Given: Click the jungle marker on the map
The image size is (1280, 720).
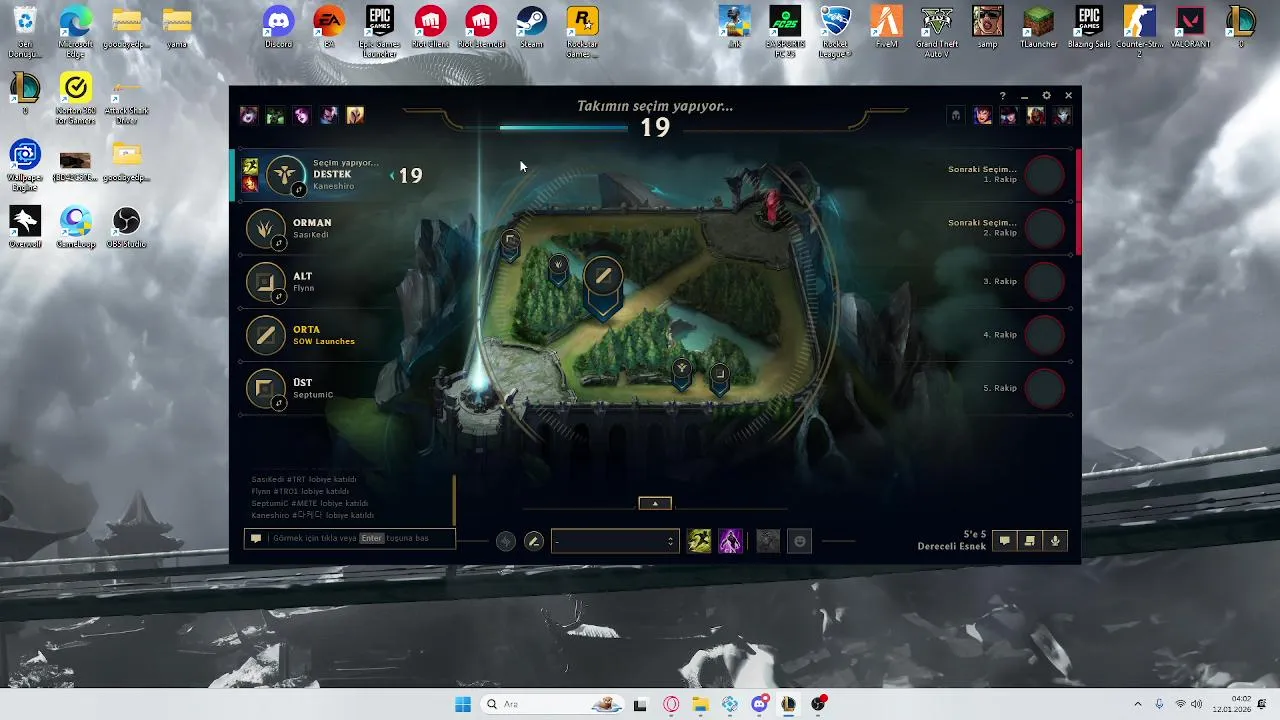Looking at the screenshot, I should point(558,268).
